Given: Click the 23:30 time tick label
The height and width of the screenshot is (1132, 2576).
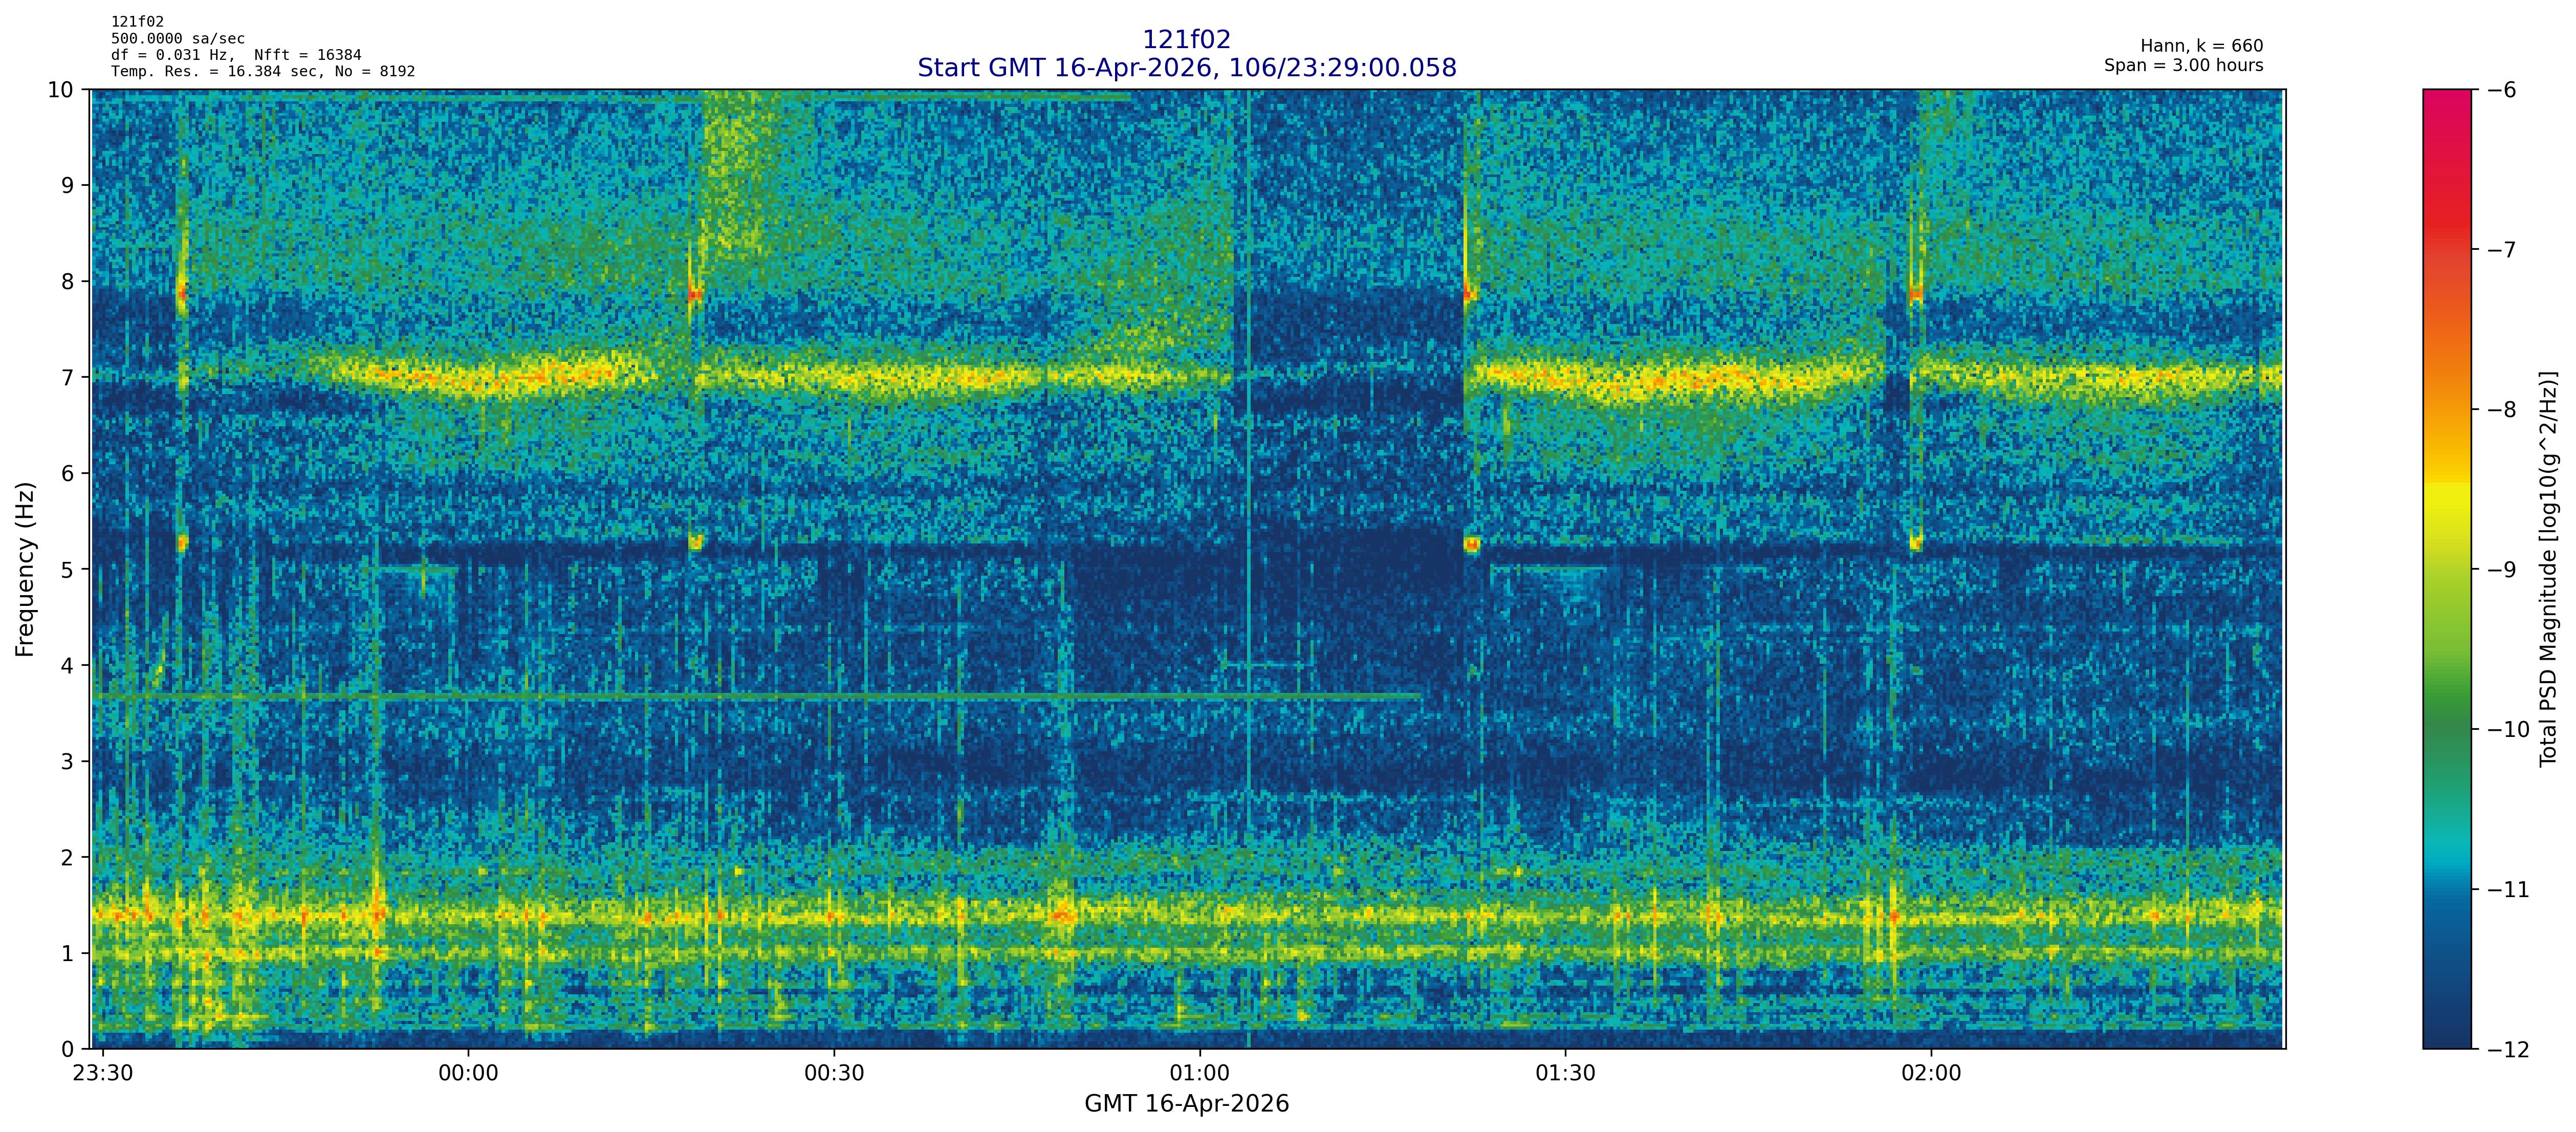Looking at the screenshot, I should click(x=102, y=1074).
